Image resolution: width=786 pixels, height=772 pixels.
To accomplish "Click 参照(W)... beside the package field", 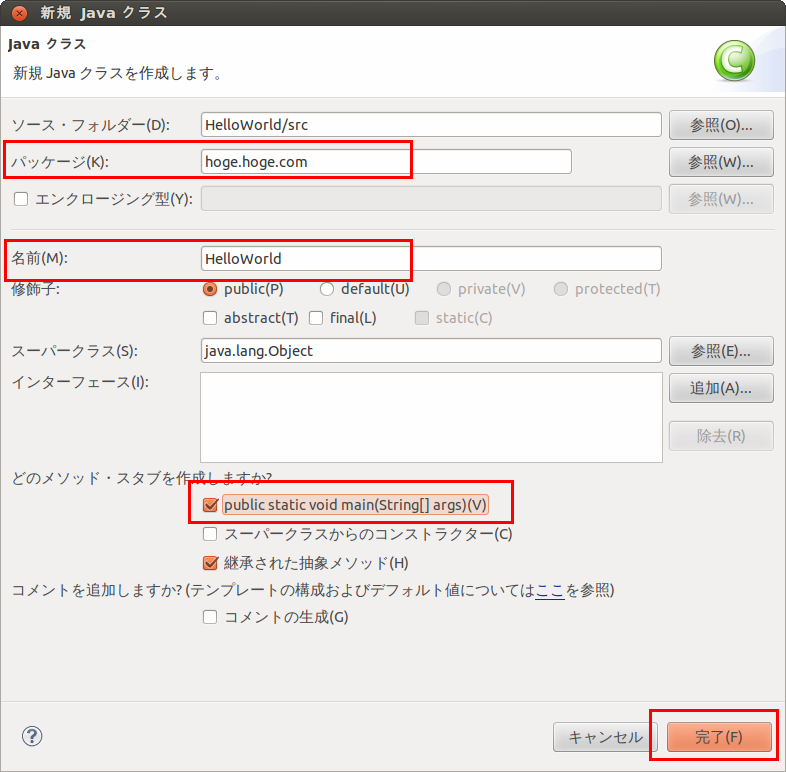I will [721, 162].
